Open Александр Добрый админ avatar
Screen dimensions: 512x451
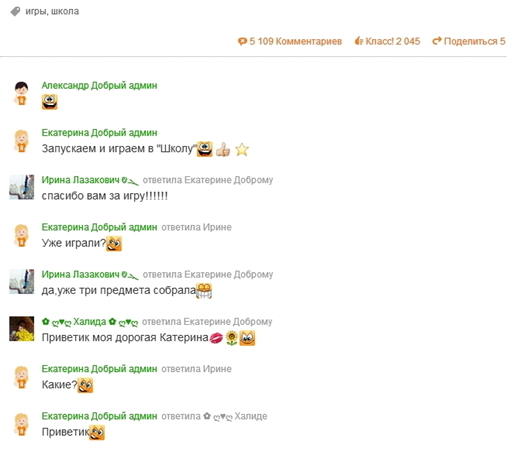21,93
